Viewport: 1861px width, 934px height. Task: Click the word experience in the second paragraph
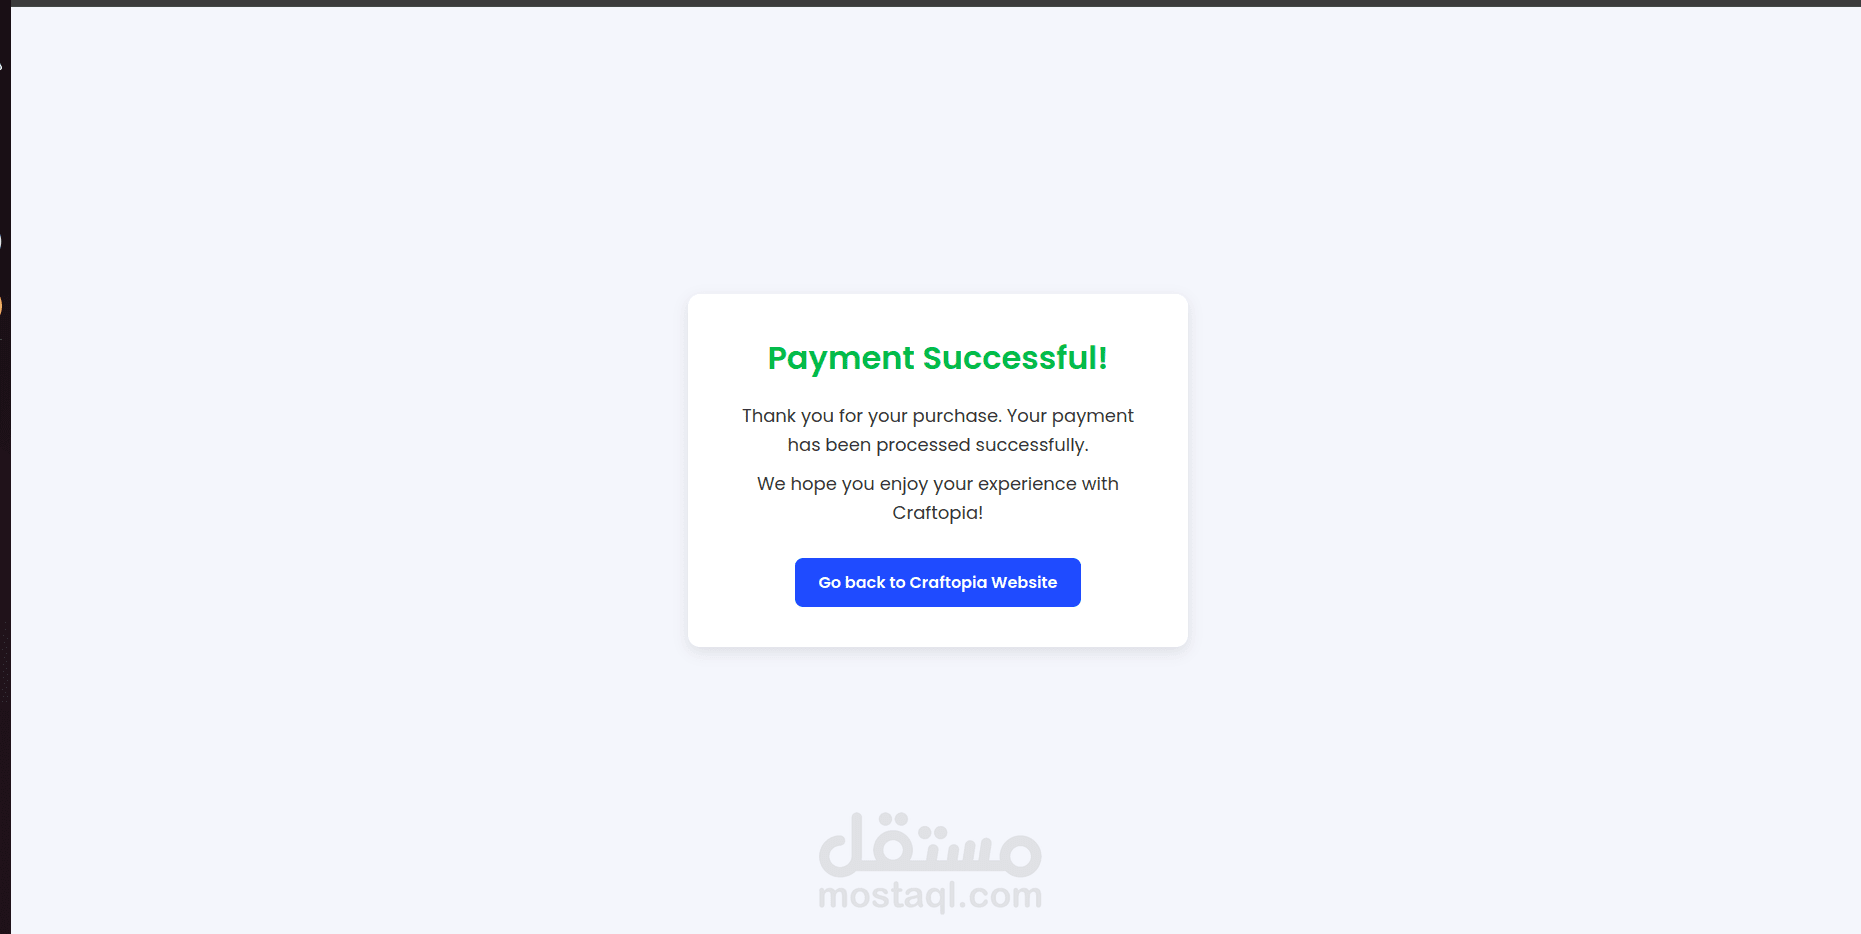click(x=1027, y=484)
